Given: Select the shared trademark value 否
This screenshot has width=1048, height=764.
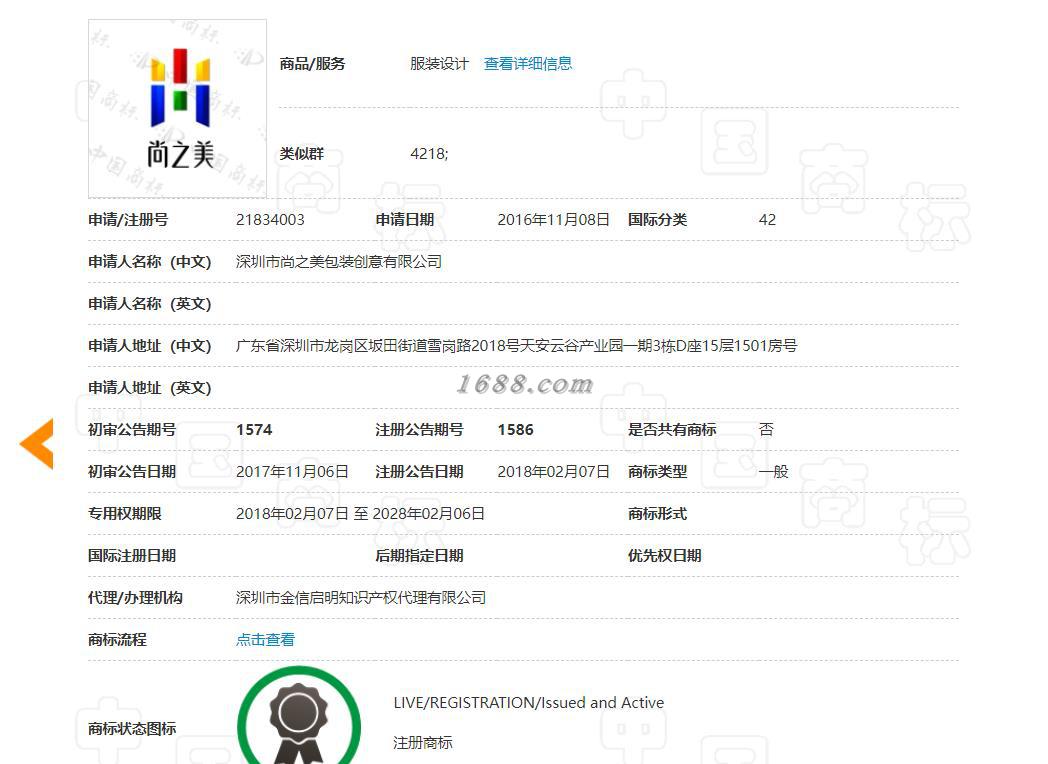Looking at the screenshot, I should (766, 430).
